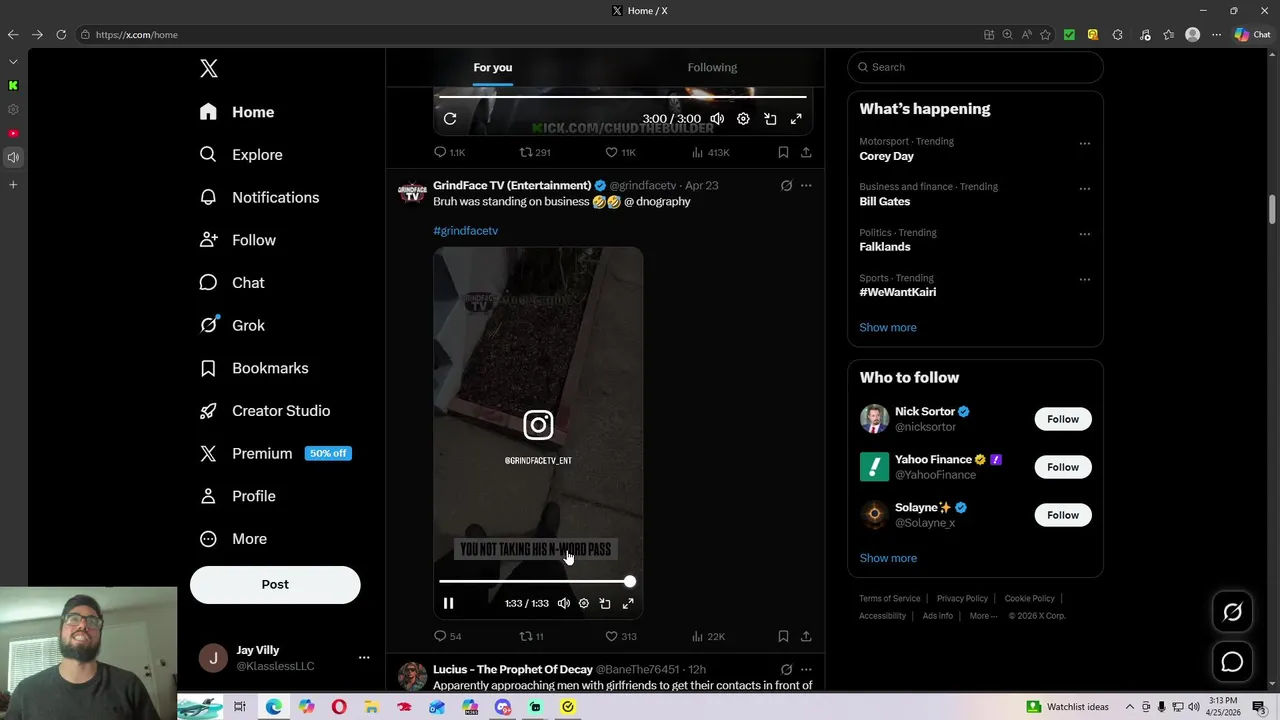Open the Follow item in the sidebar
Image resolution: width=1280 pixels, height=720 pixels.
pos(238,240)
